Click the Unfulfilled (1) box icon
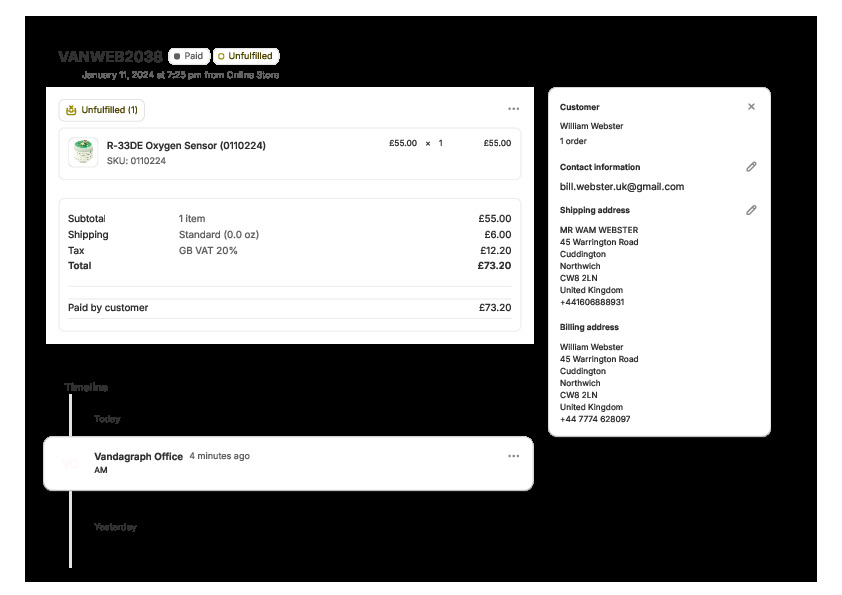The image size is (842, 595). (x=71, y=110)
